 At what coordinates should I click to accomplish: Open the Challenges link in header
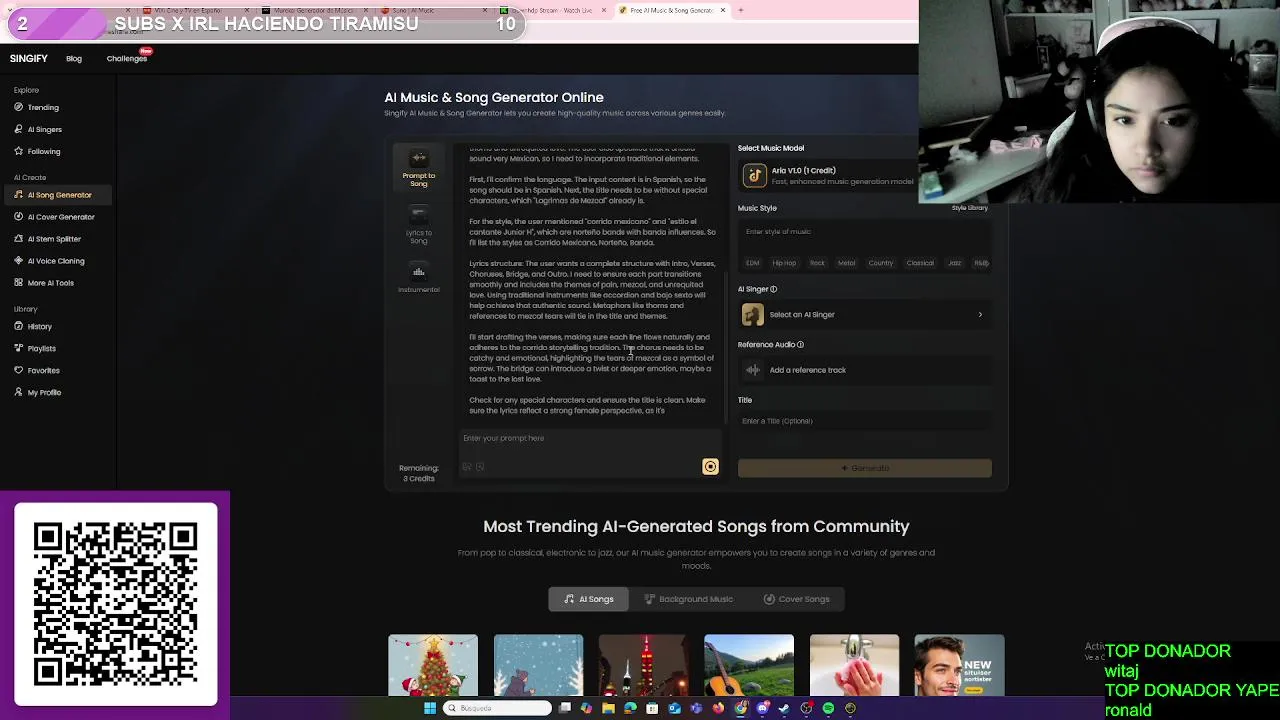click(x=127, y=58)
